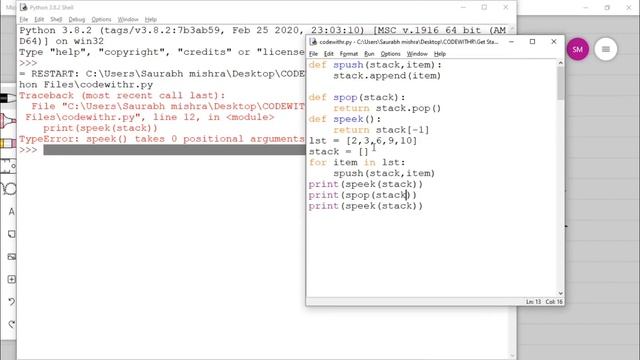Click the codewithr.py editor title icon

313,42
